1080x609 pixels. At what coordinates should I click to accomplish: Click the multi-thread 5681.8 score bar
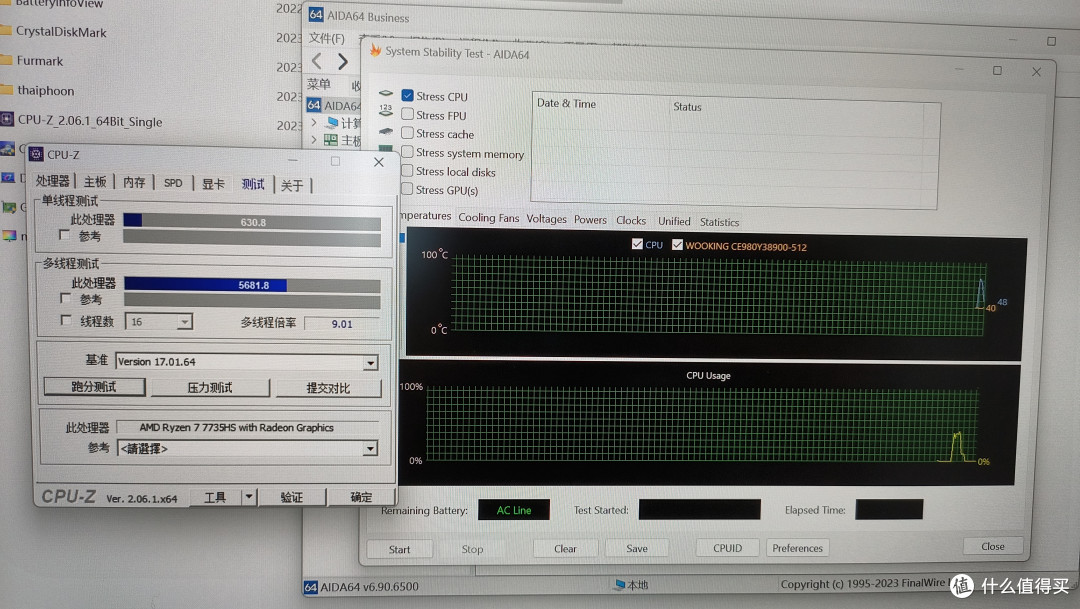click(252, 285)
